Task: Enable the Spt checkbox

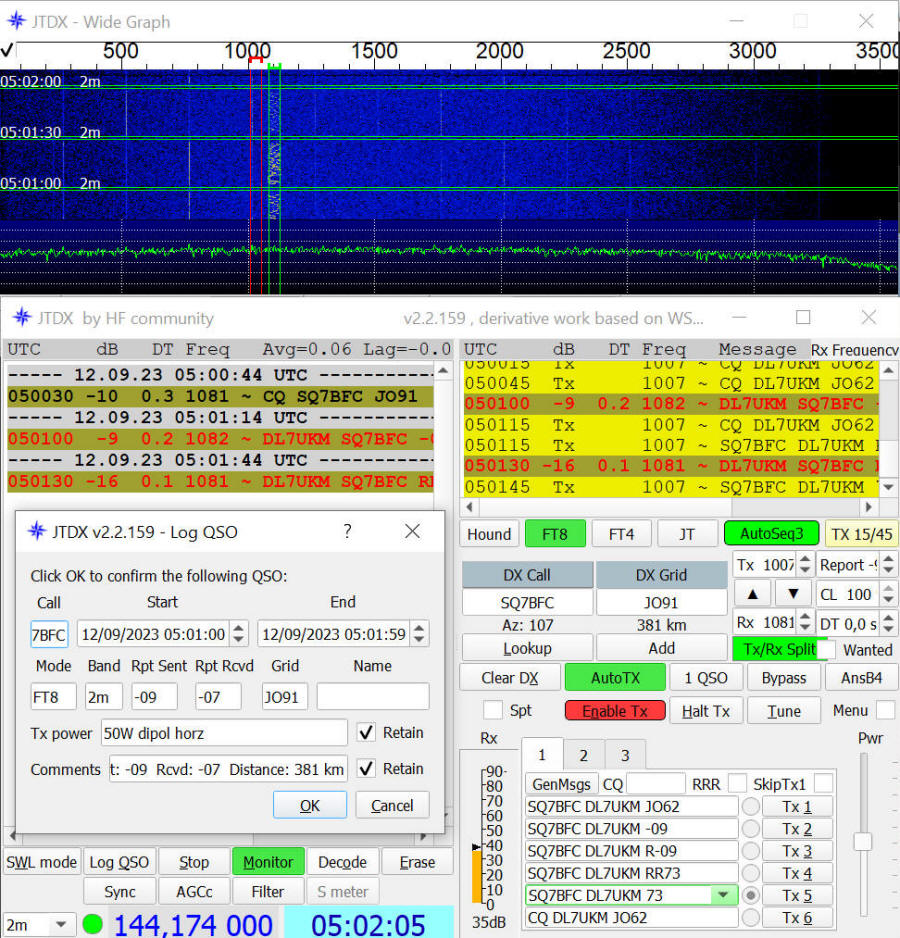Action: pos(492,710)
